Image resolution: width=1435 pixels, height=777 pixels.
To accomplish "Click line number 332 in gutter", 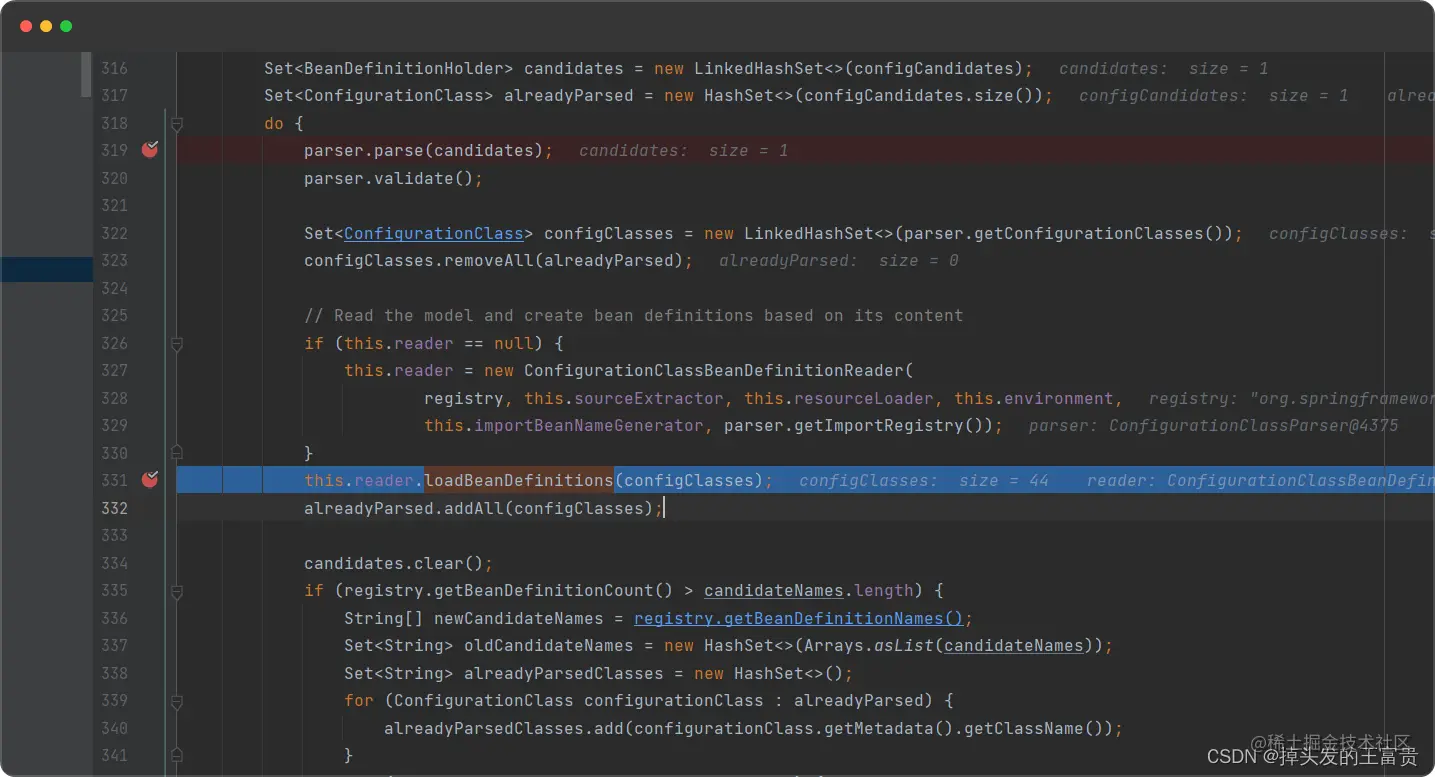I will coord(114,508).
